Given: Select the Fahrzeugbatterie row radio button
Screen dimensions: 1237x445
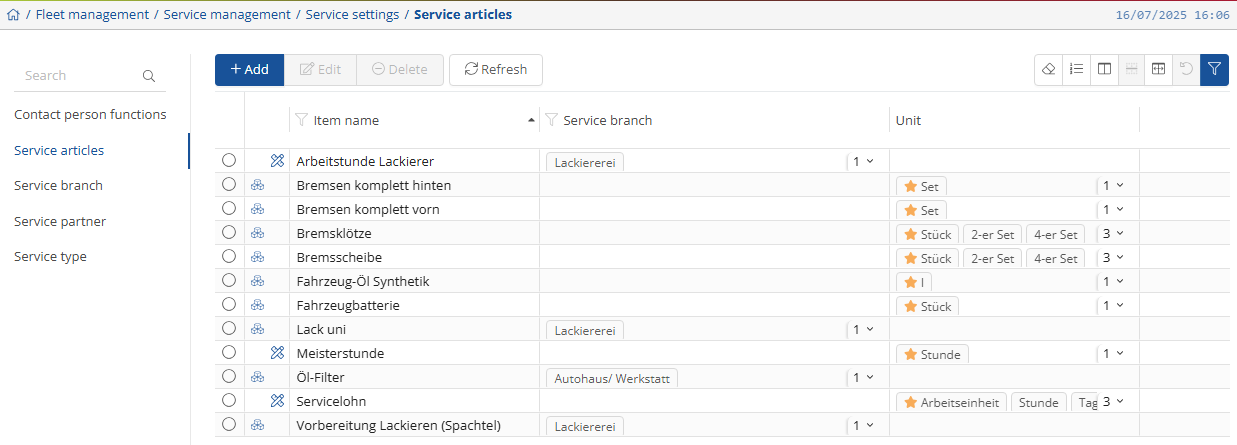Looking at the screenshot, I should tap(229, 305).
